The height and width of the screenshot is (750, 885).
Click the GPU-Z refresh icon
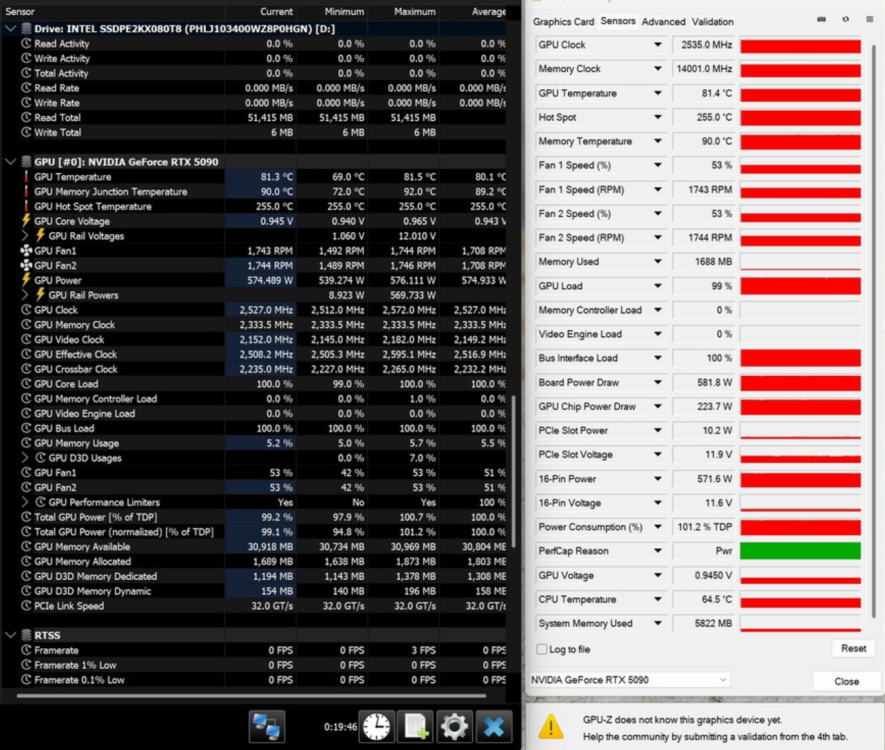pos(845,19)
